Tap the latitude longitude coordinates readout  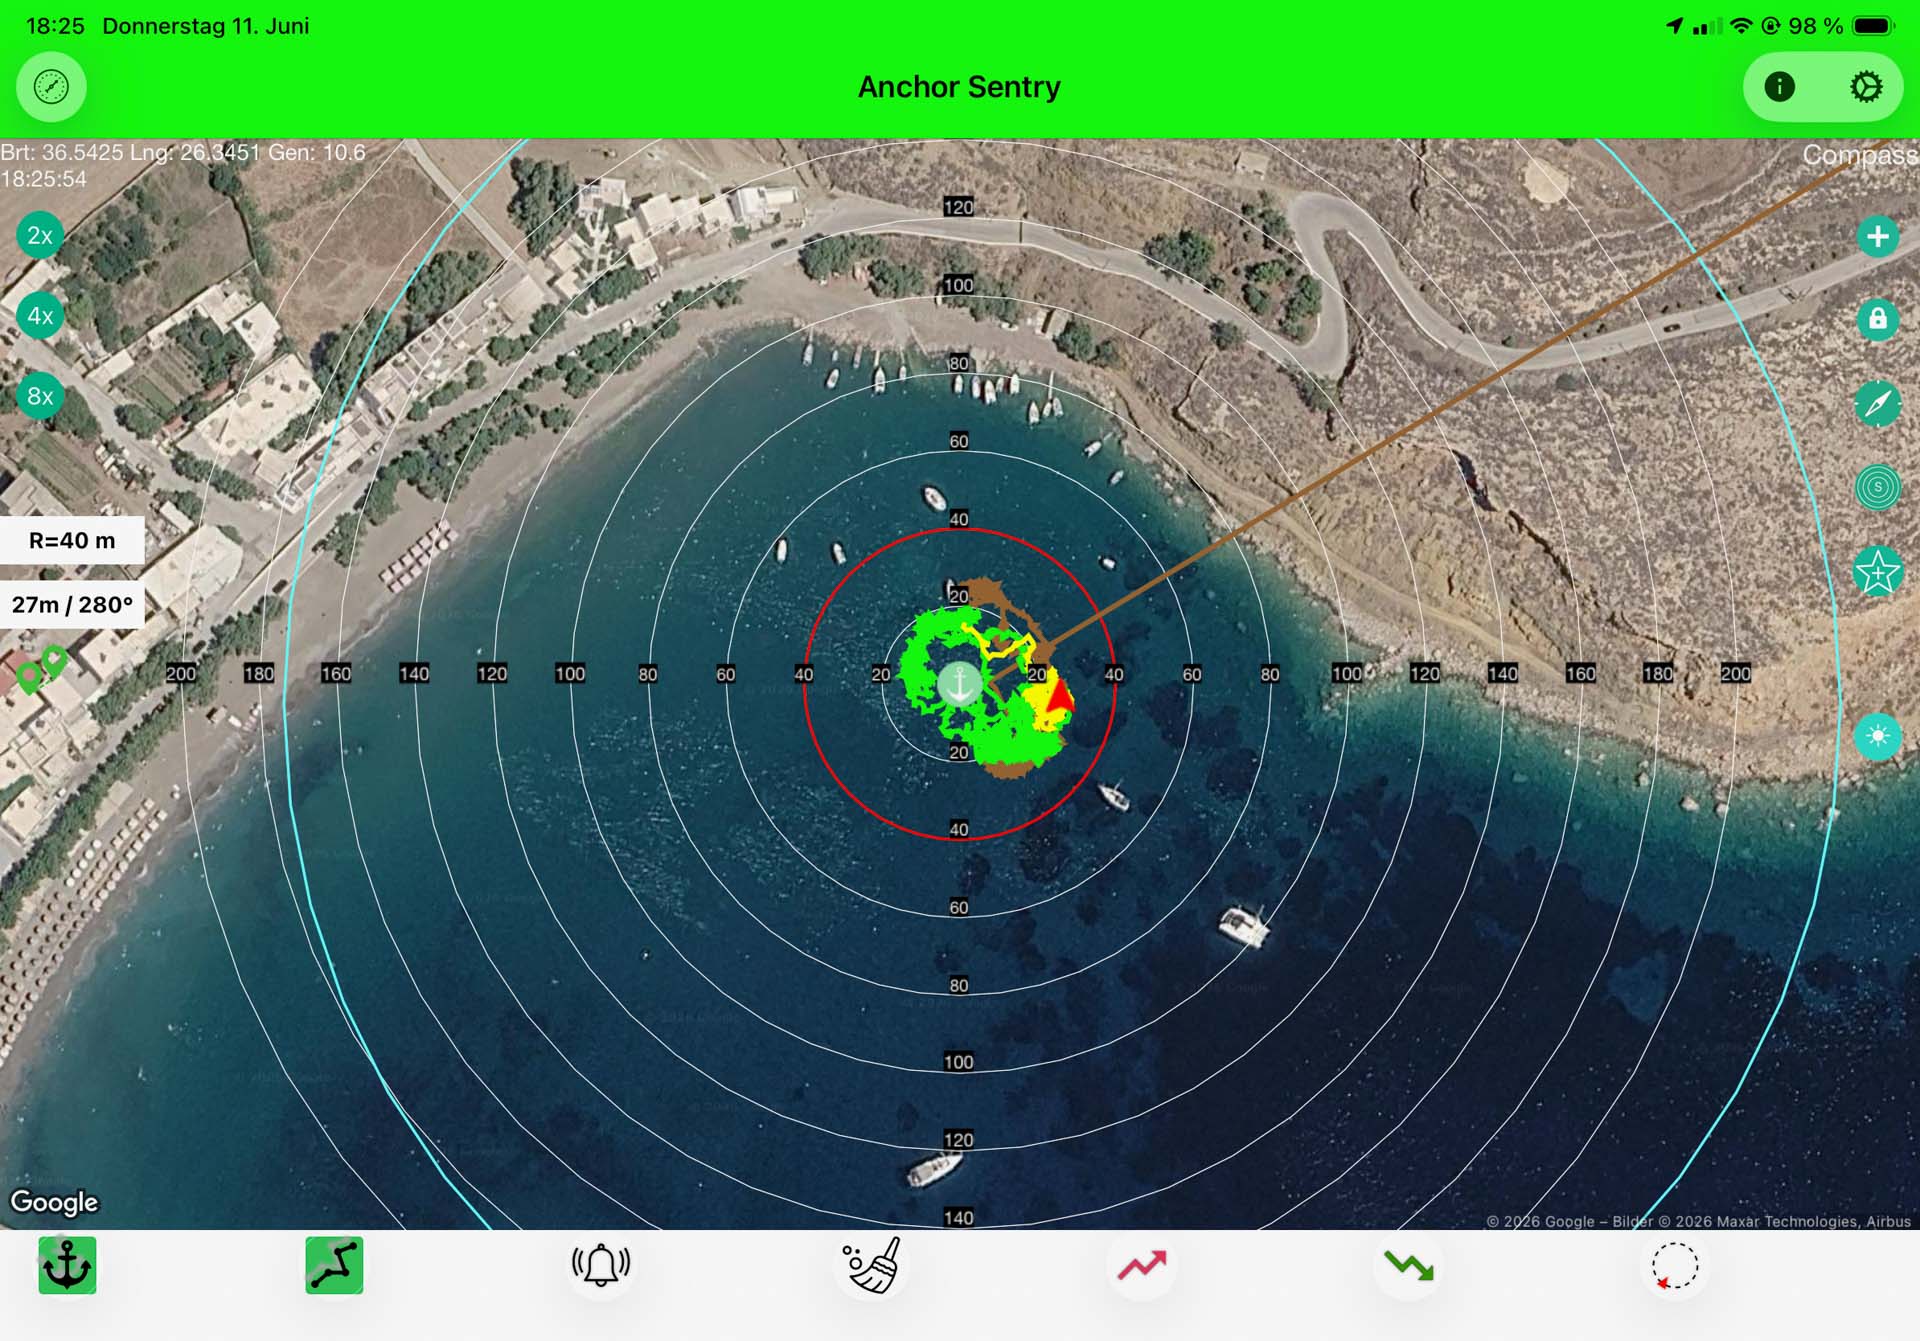tap(183, 152)
